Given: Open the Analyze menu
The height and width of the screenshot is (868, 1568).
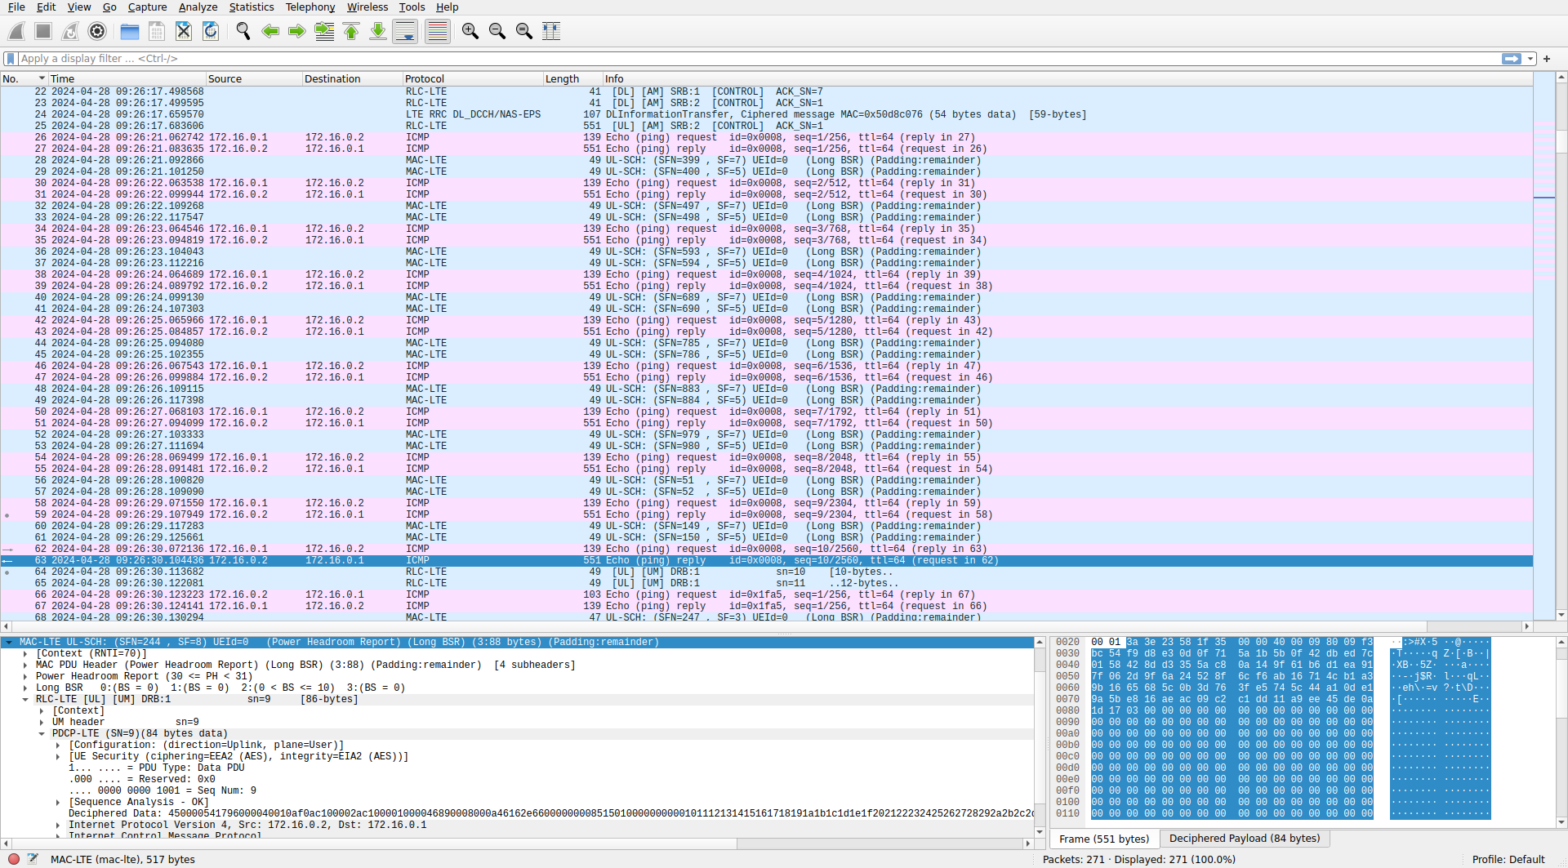Looking at the screenshot, I should click(198, 7).
